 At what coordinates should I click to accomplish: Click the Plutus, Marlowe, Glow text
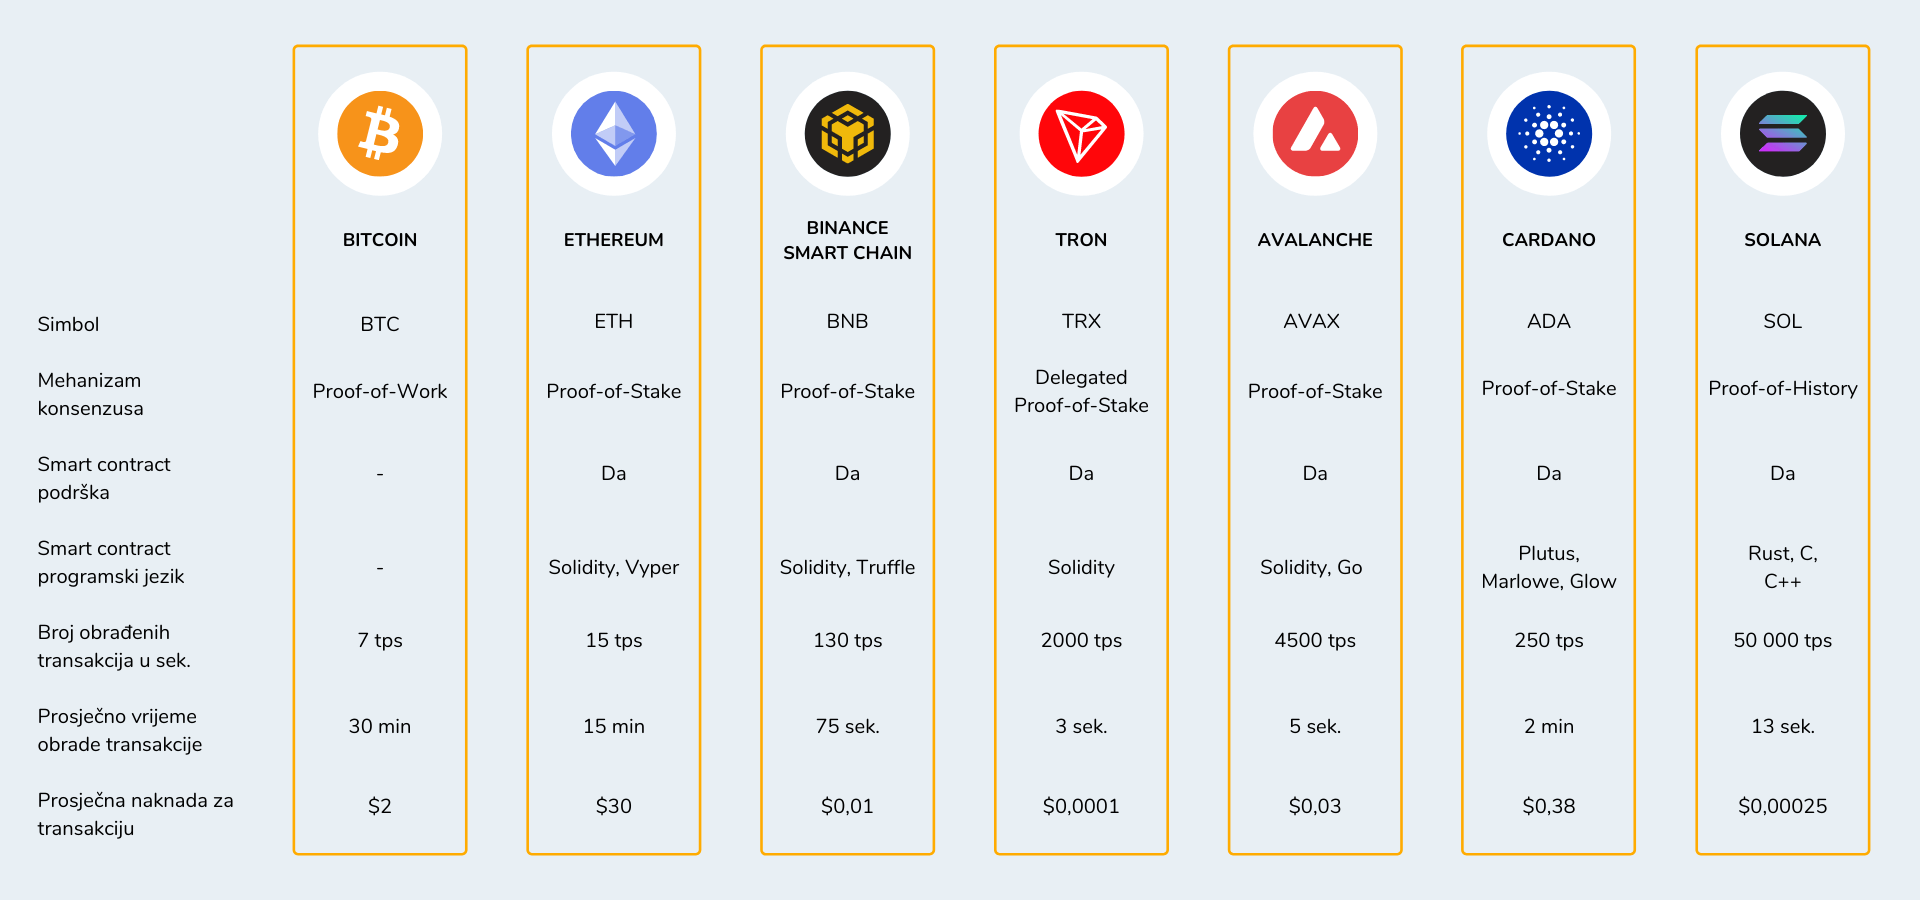click(x=1548, y=567)
